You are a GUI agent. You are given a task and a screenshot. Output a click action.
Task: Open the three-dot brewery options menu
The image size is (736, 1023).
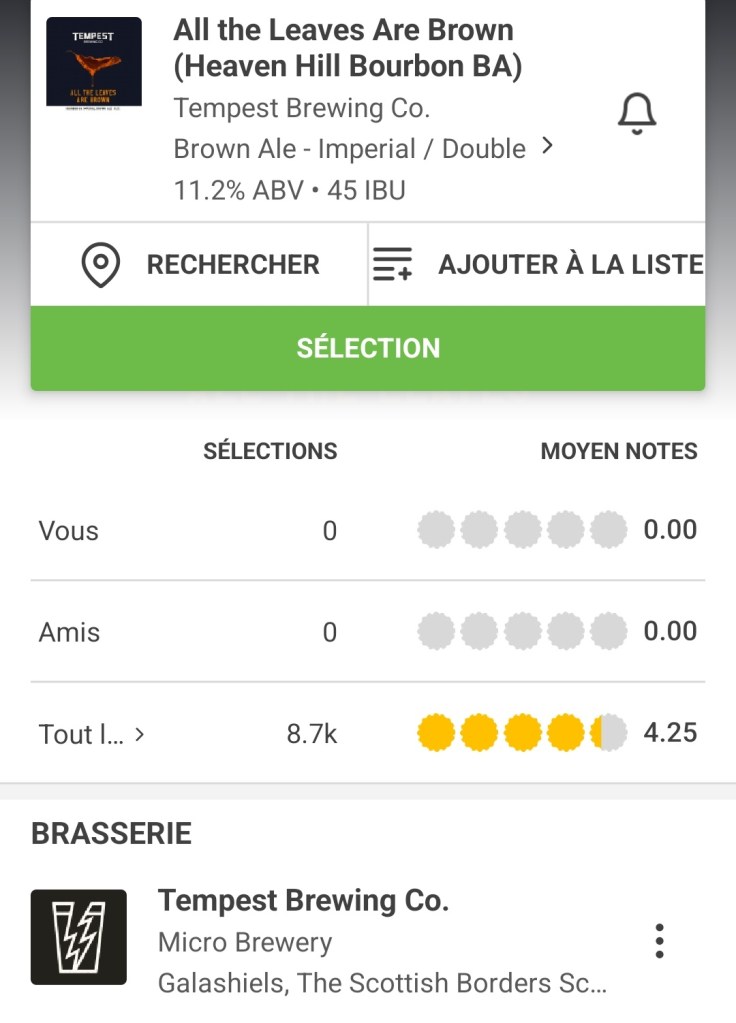point(658,941)
